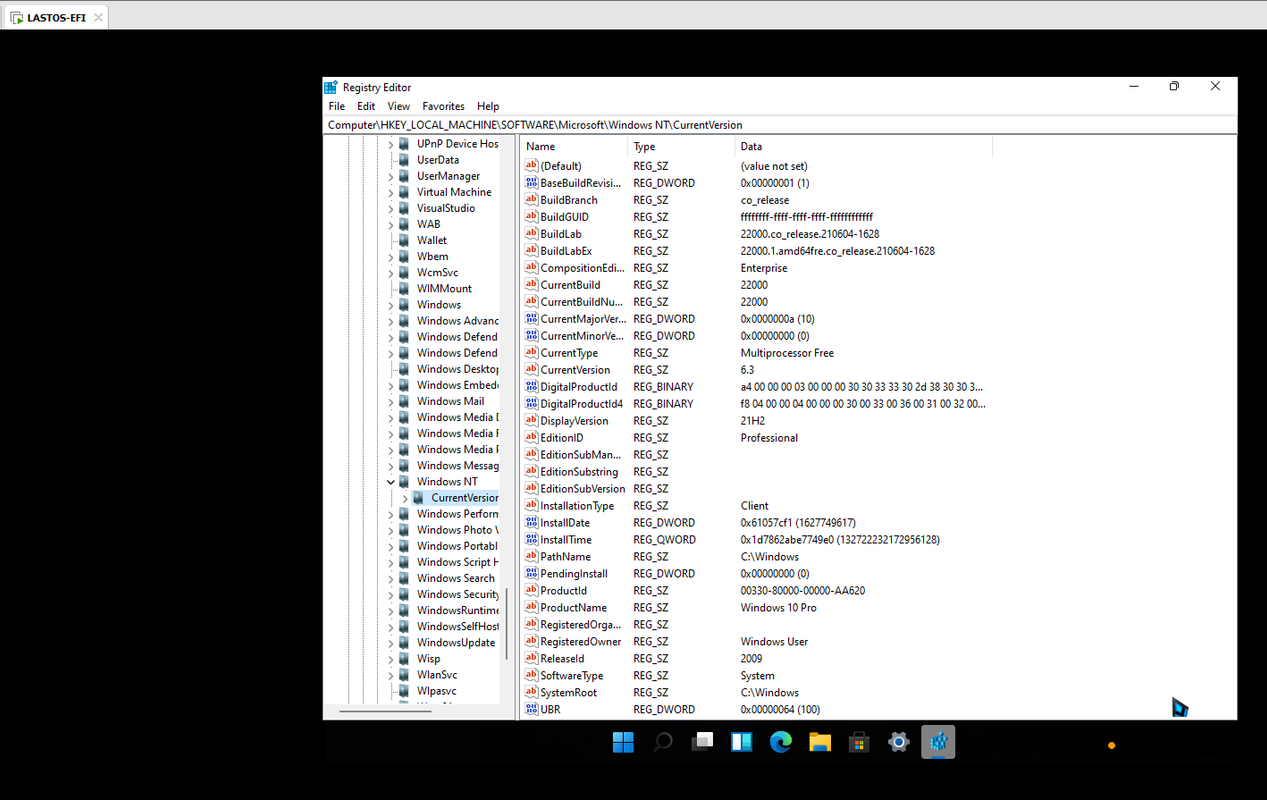Image resolution: width=1267 pixels, height=800 pixels.
Task: Select the Wallet key folder icon
Action: pos(405,240)
